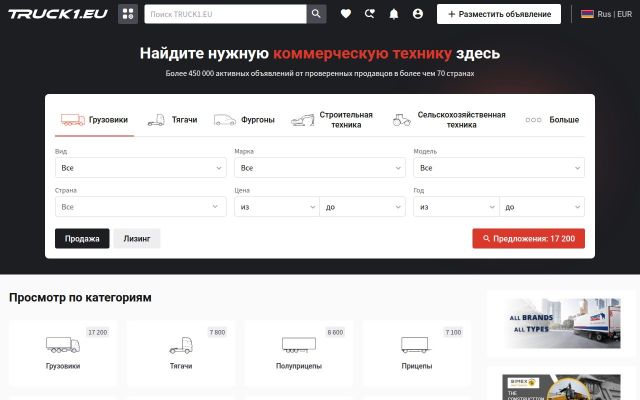Screen dimensions: 640x400
Task: Click the semi-trailer icon in Полуприцепы card
Action: click(299, 345)
